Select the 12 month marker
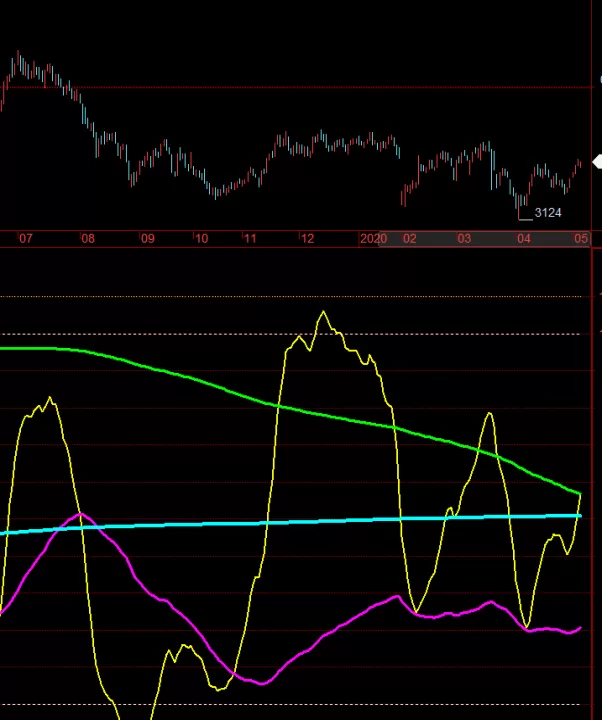602x720 pixels. tap(307, 238)
